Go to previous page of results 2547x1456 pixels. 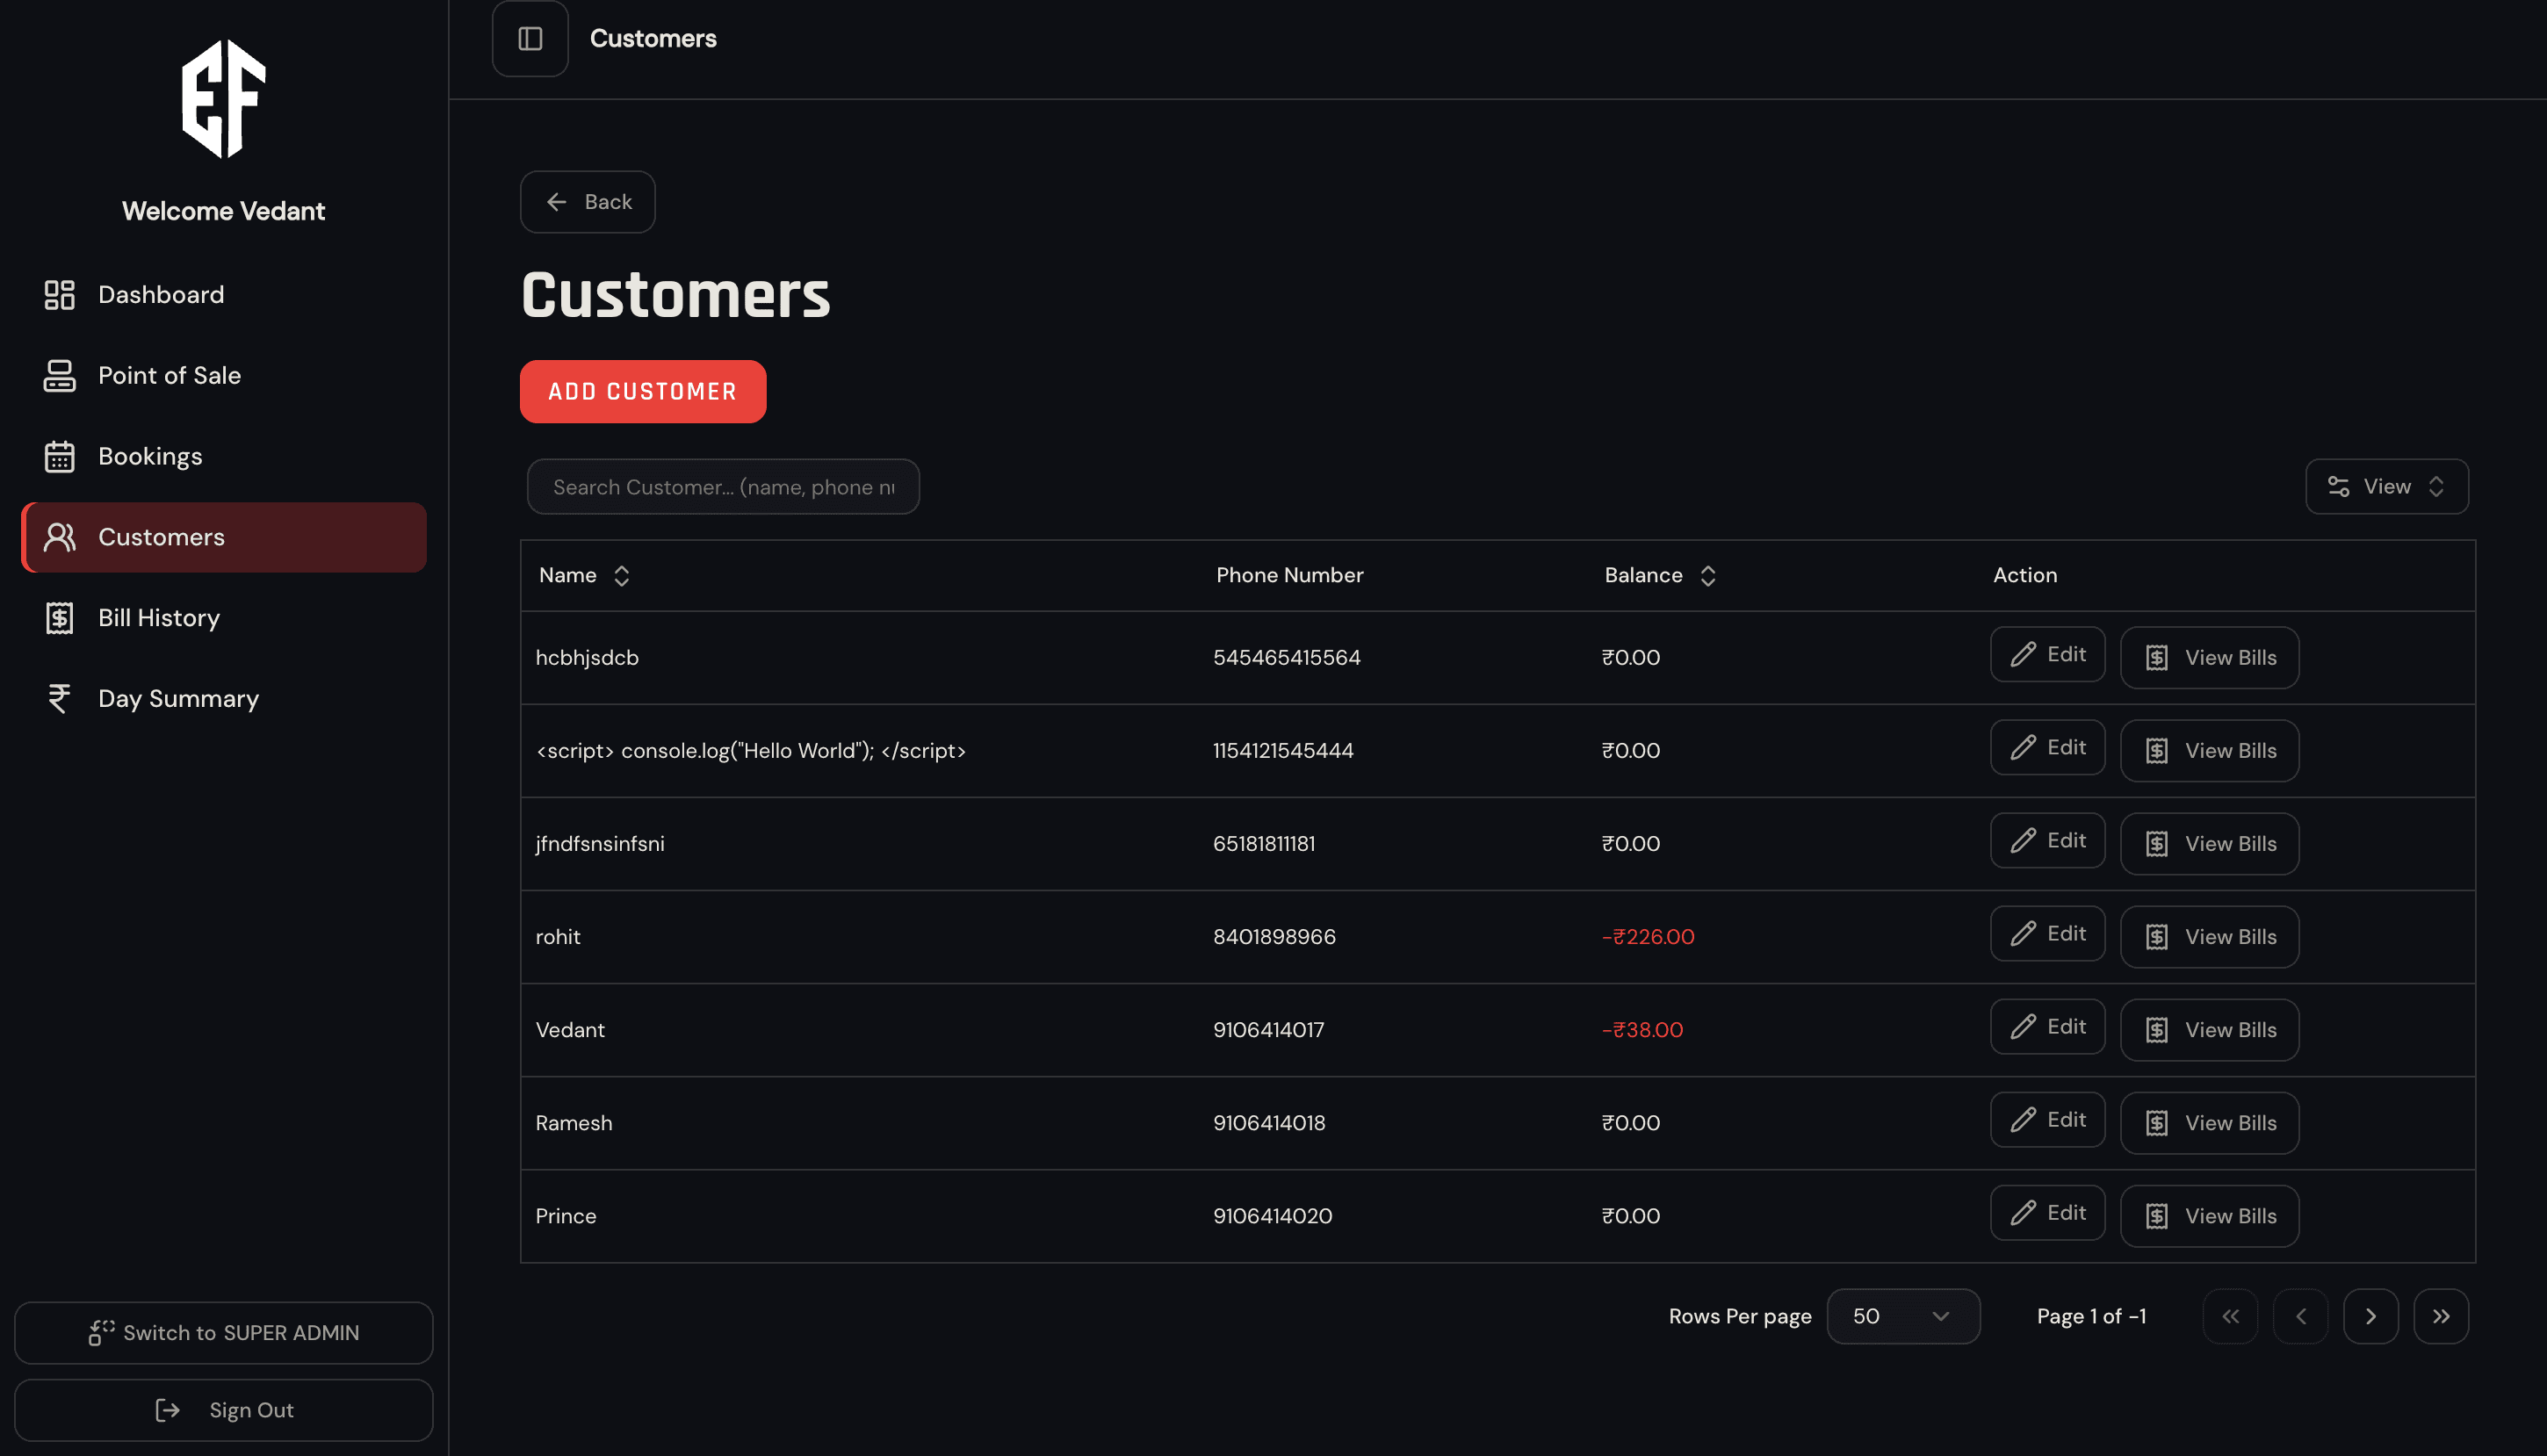click(x=2300, y=1316)
